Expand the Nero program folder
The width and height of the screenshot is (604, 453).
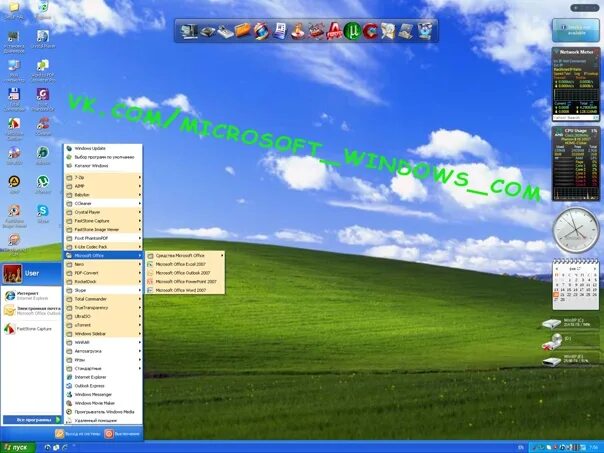pos(103,264)
